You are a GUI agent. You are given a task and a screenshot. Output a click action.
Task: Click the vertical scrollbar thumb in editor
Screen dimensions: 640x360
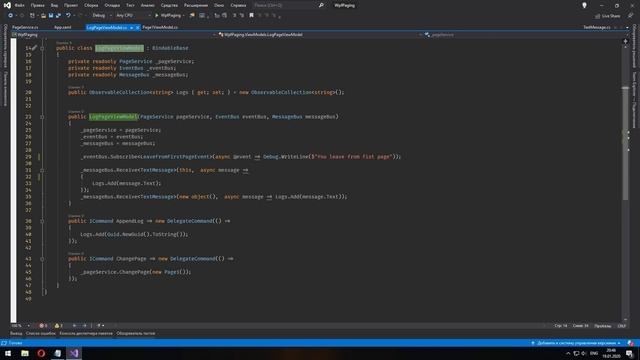(x=625, y=144)
